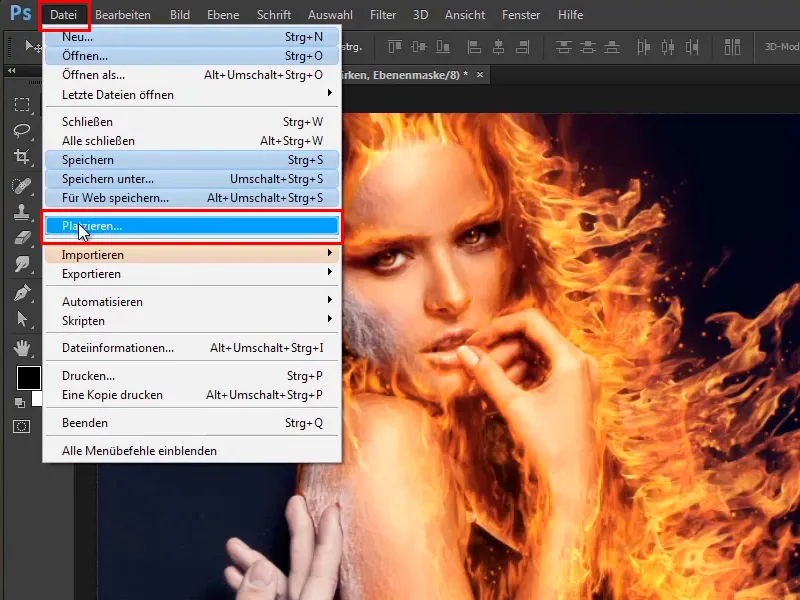Select the Rectangular Marquee tool
Viewport: 800px width, 600px height.
tap(21, 105)
